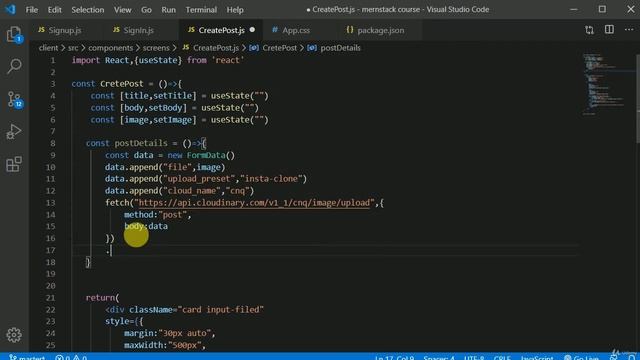Click the closing brace on line 18

click(x=88, y=262)
